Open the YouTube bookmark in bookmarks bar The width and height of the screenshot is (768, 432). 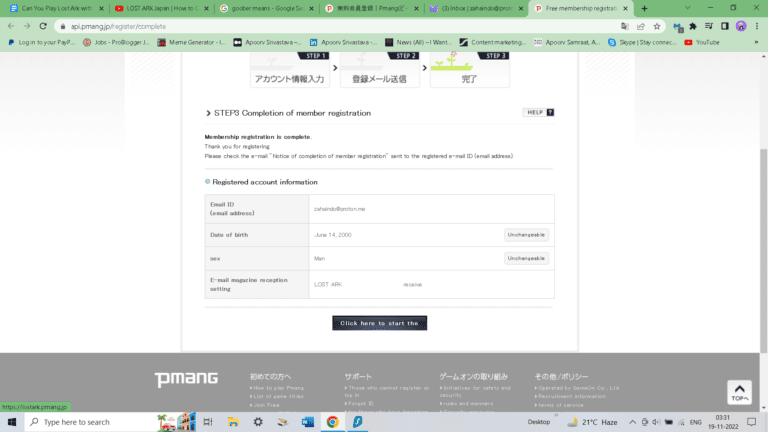[701, 42]
